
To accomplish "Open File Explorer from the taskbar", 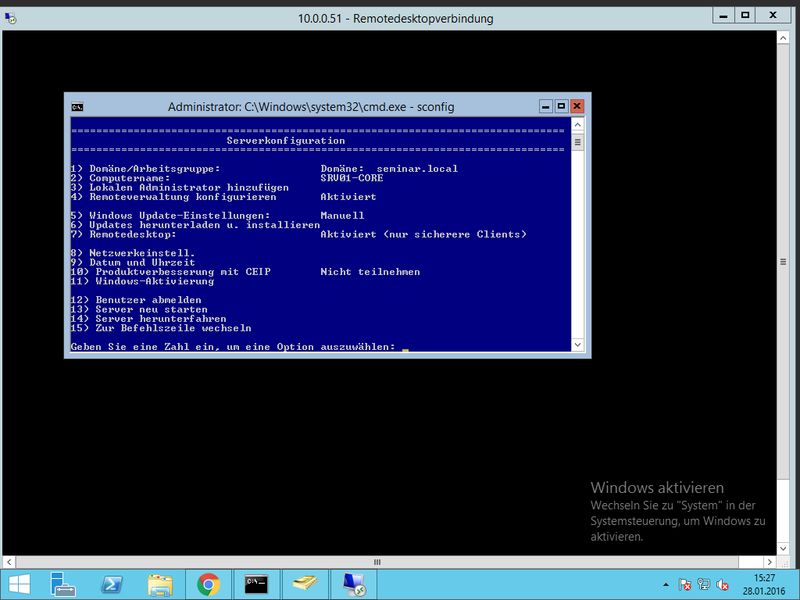I will (160, 584).
